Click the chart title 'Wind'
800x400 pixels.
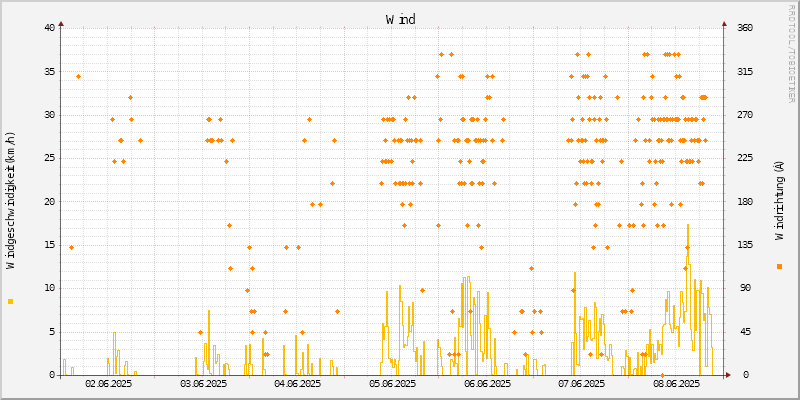click(x=400, y=19)
